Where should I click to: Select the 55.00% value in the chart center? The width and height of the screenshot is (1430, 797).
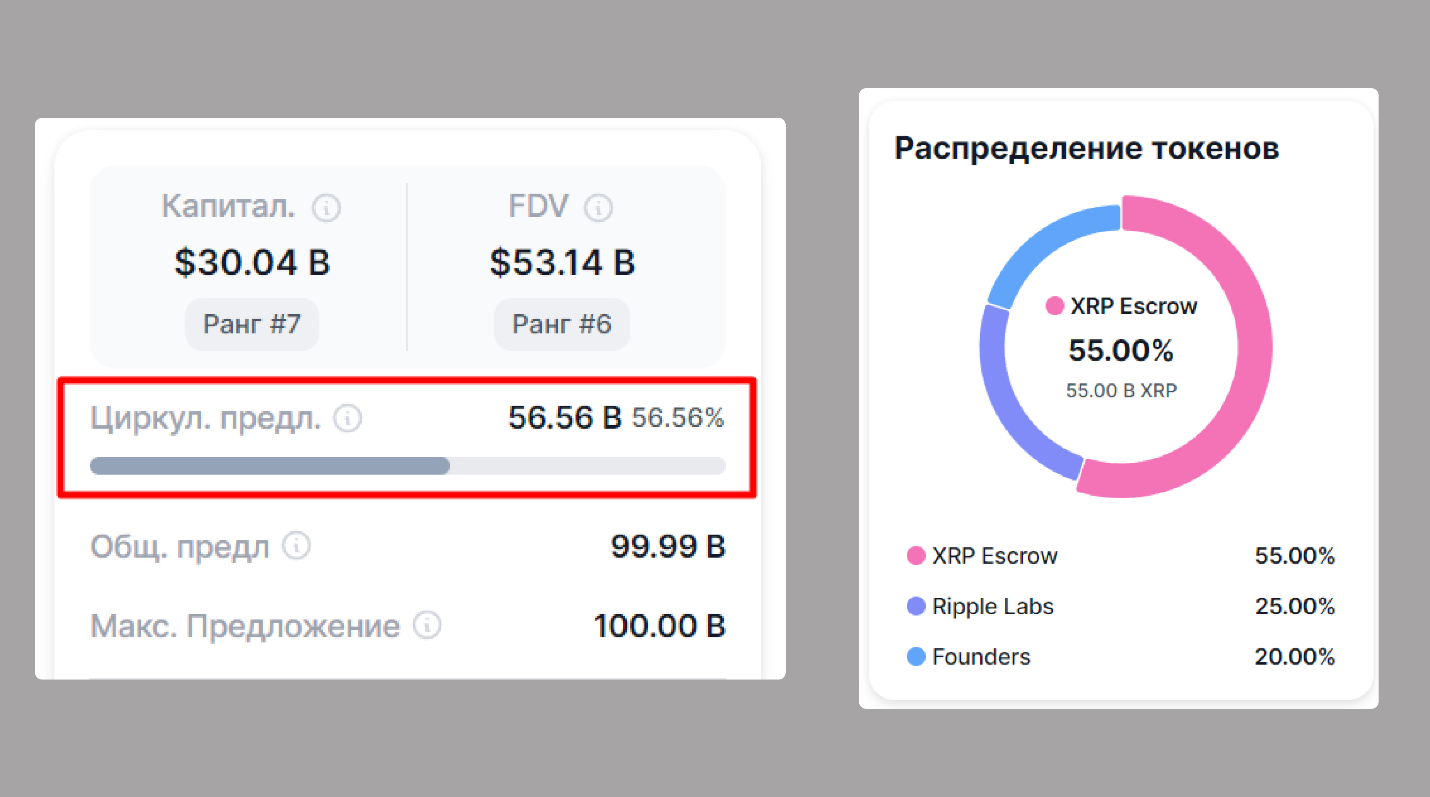pyautogui.click(x=1120, y=350)
